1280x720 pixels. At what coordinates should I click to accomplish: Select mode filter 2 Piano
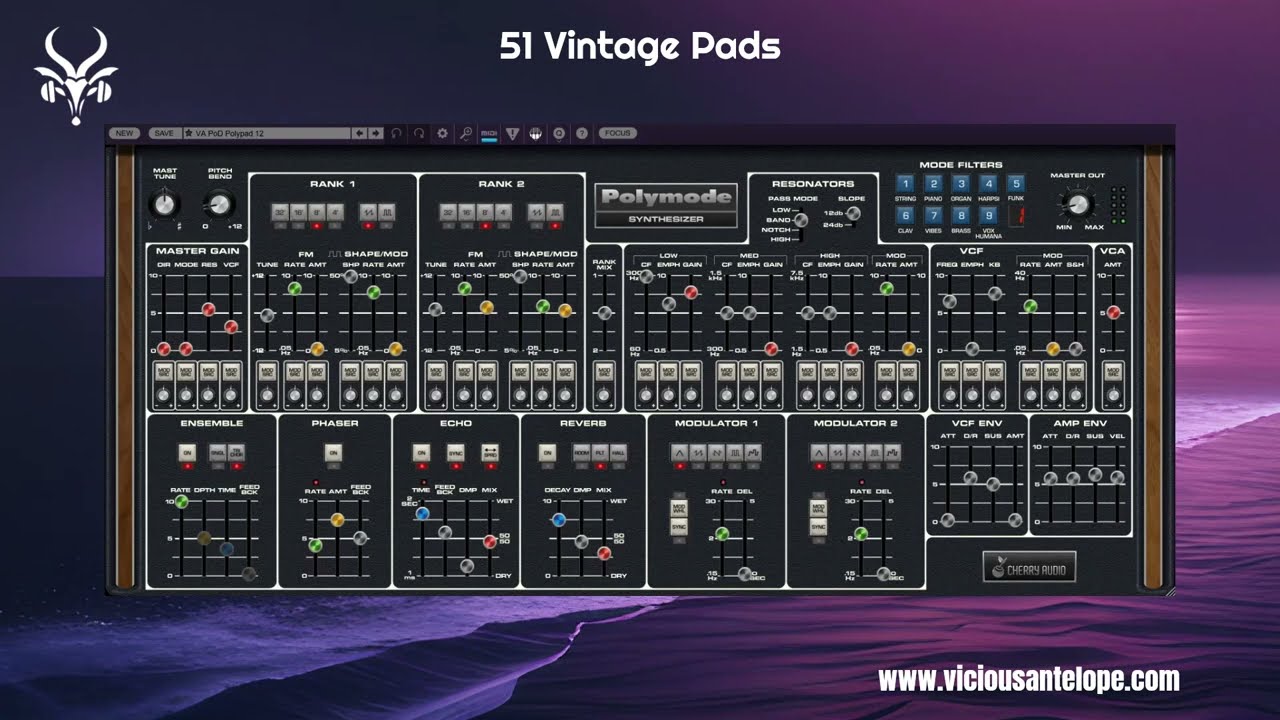coord(933,183)
